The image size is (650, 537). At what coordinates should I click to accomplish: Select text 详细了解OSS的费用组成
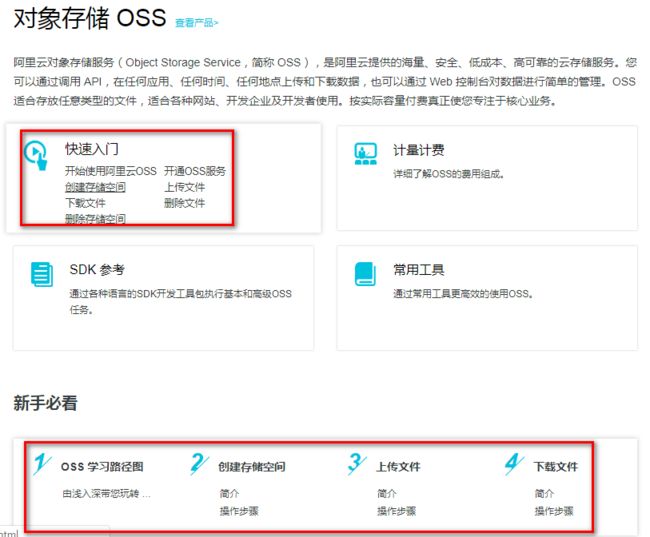[x=449, y=174]
